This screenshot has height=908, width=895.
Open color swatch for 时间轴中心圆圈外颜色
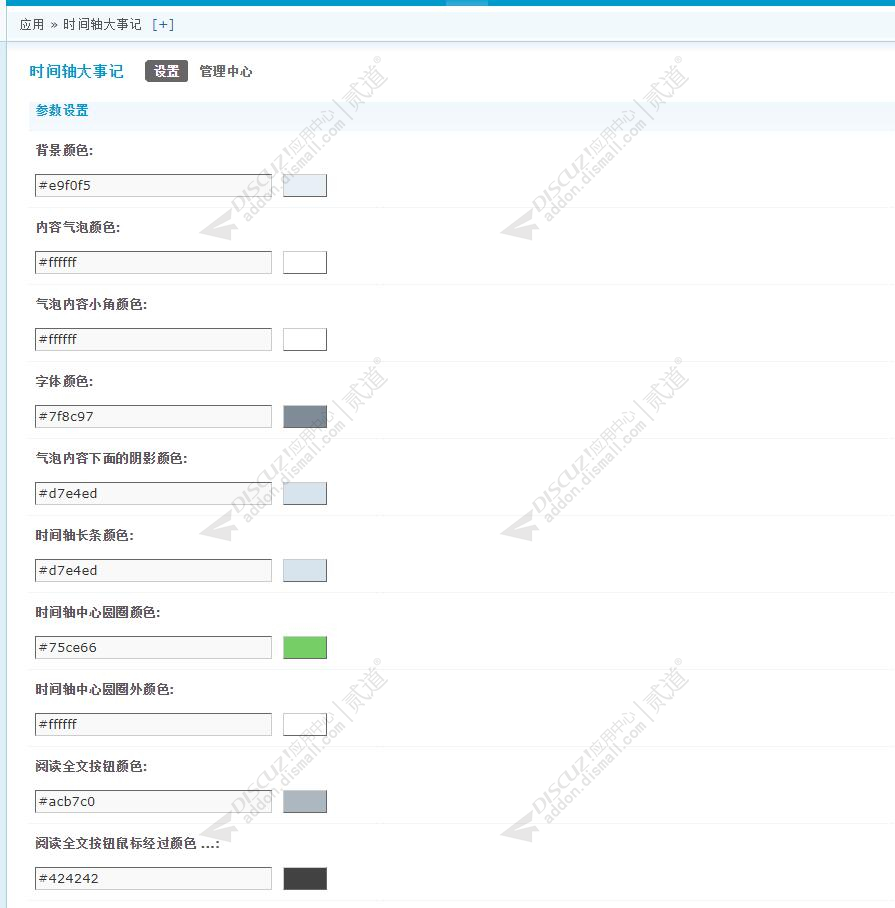pos(305,724)
